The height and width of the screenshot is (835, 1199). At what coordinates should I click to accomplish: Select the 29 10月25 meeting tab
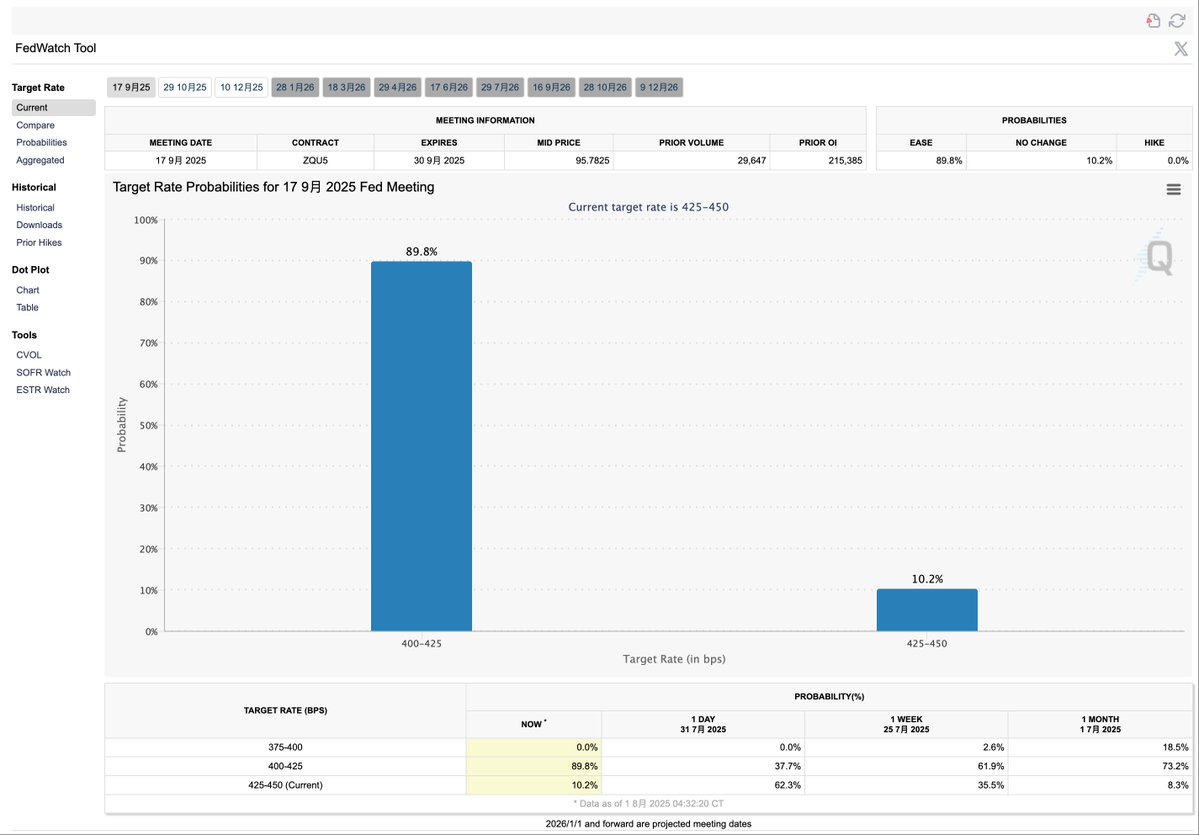(185, 87)
